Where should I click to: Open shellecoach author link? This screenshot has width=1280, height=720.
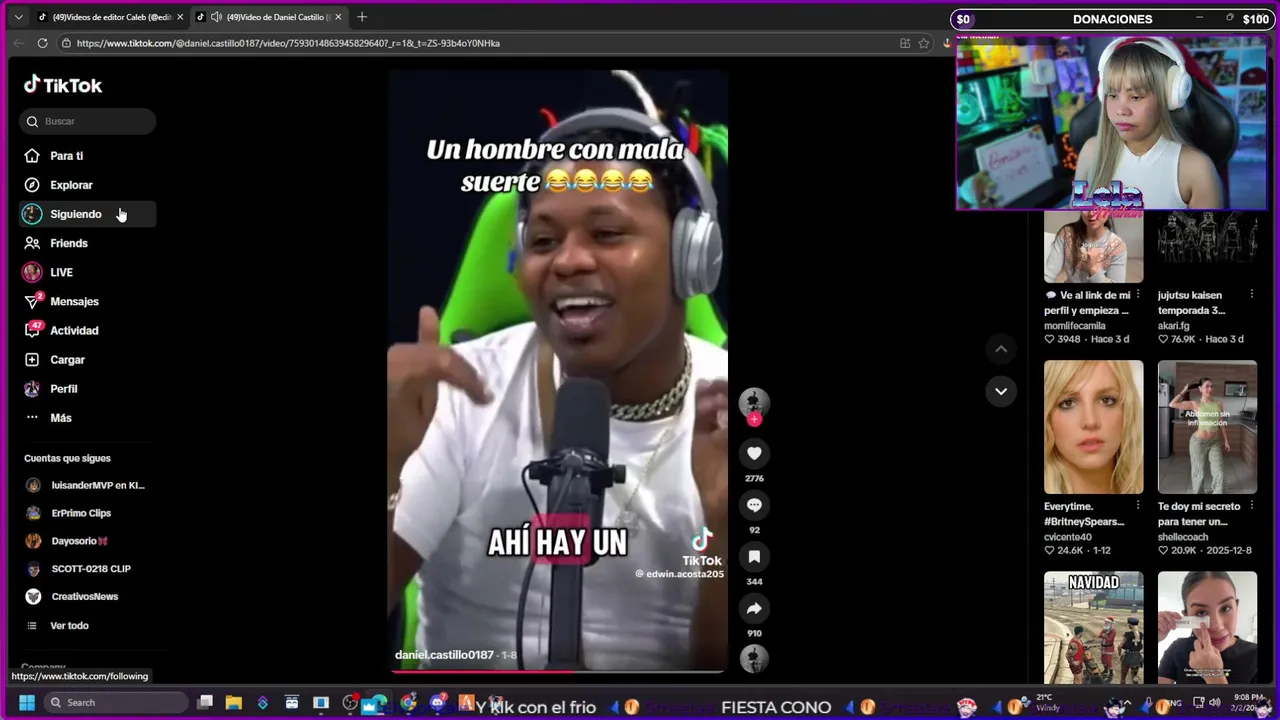tap(1183, 537)
